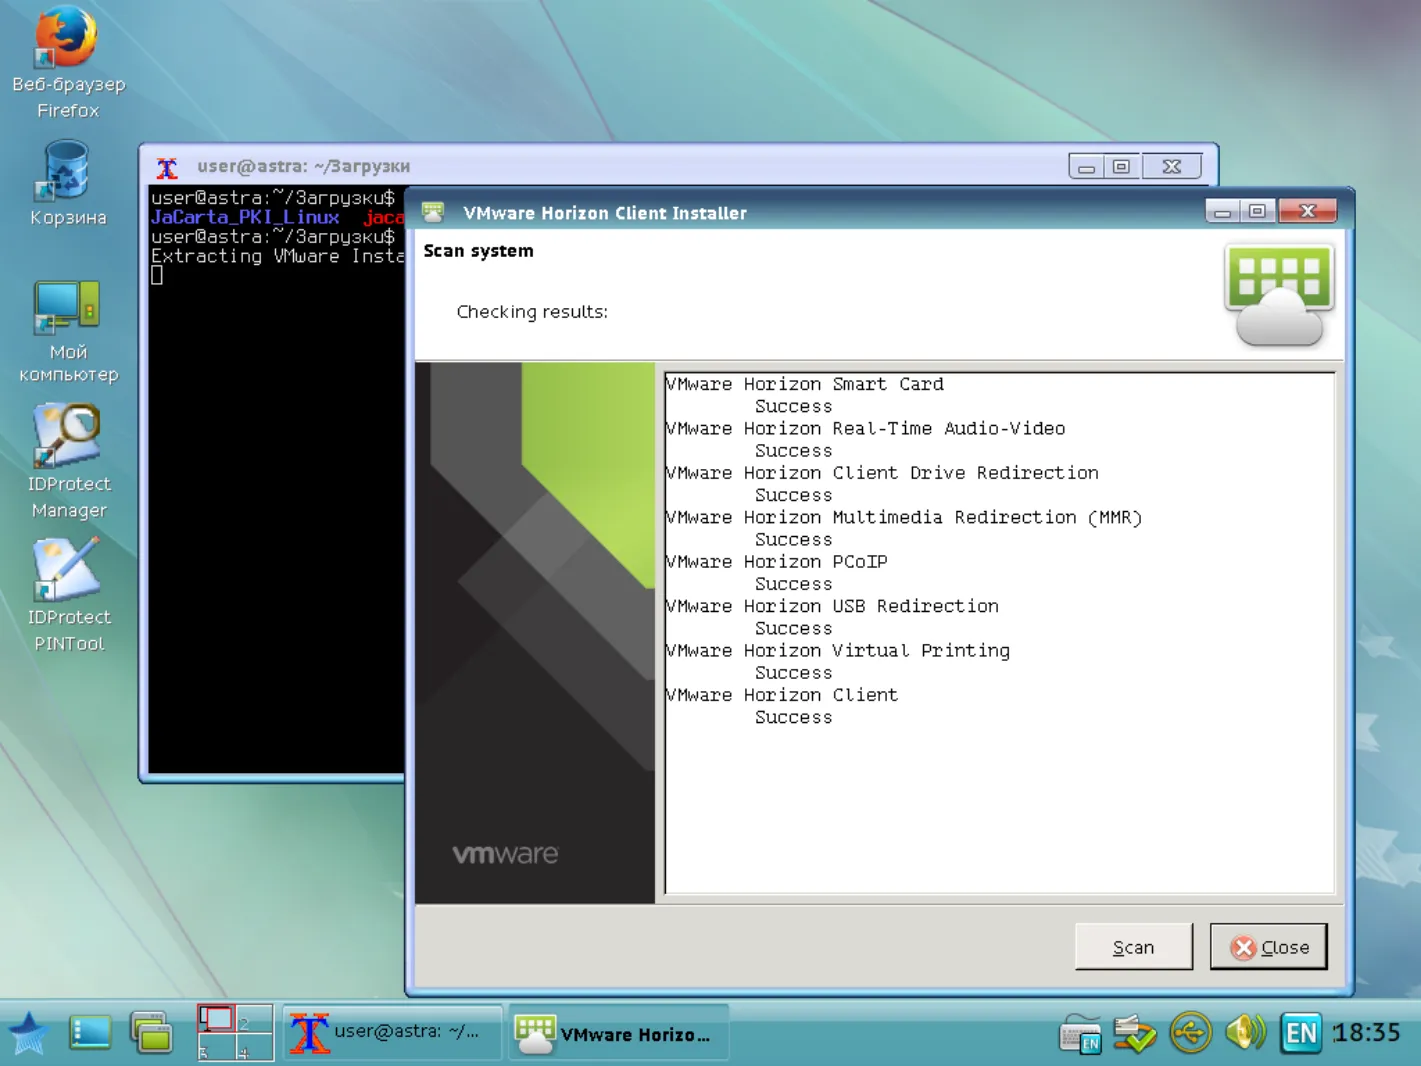1421x1066 pixels.
Task: Select the 'VMware Horizon Smart Card' result line
Action: [x=804, y=384]
